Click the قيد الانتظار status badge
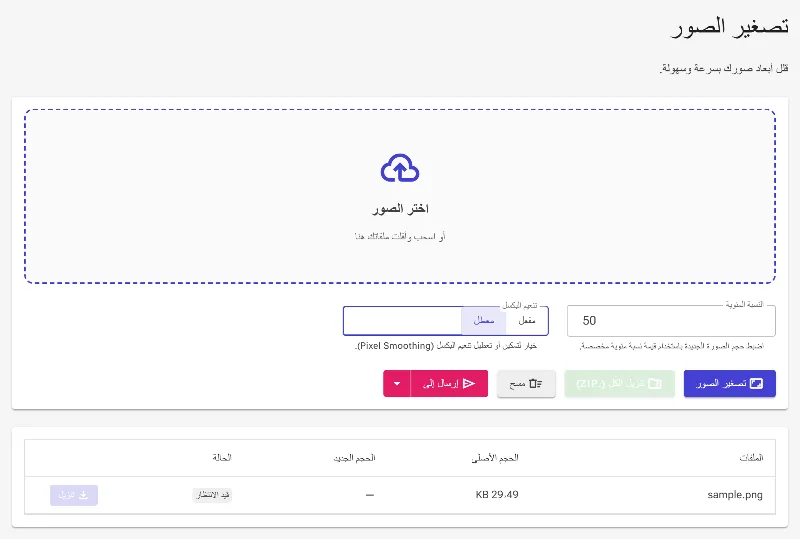The width and height of the screenshot is (800, 539). coord(212,495)
